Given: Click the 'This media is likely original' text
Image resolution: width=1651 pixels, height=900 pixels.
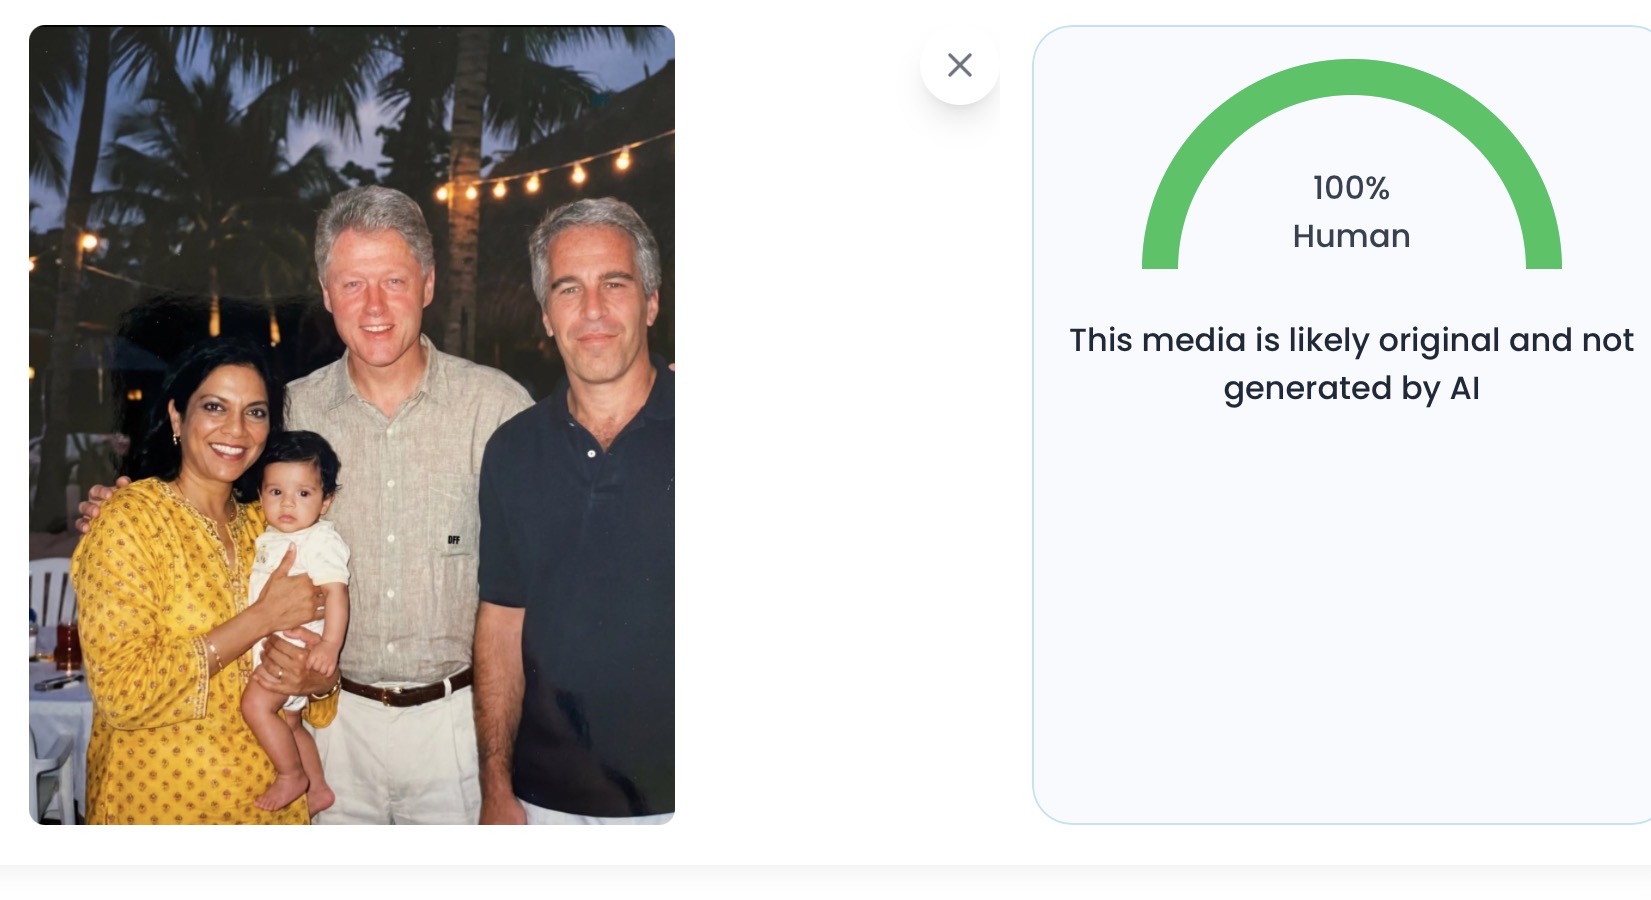Looking at the screenshot, I should 1351,340.
